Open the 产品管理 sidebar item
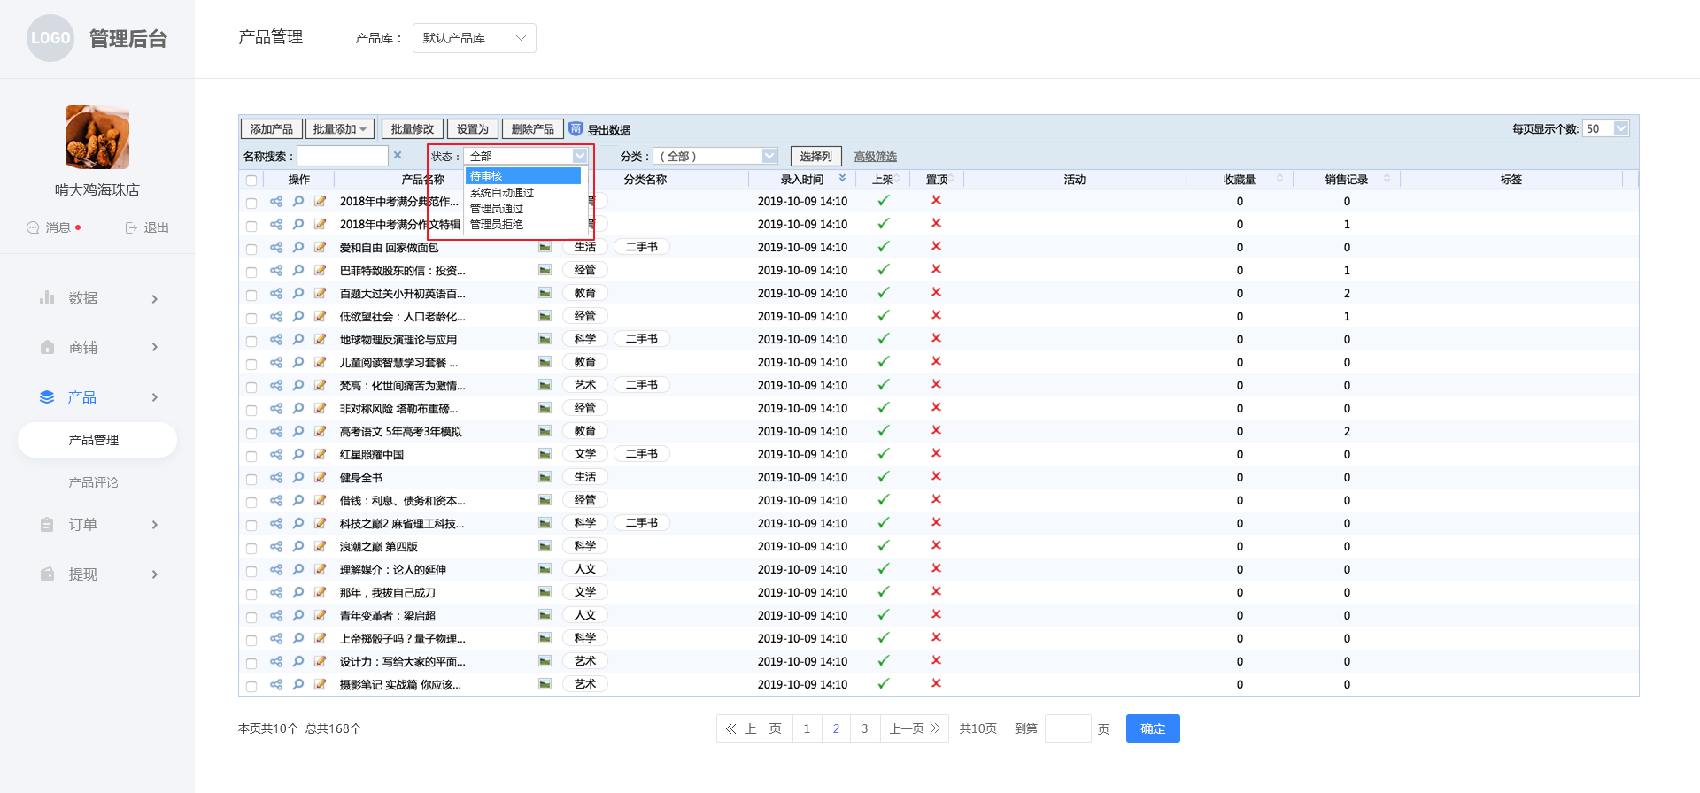 pyautogui.click(x=97, y=440)
